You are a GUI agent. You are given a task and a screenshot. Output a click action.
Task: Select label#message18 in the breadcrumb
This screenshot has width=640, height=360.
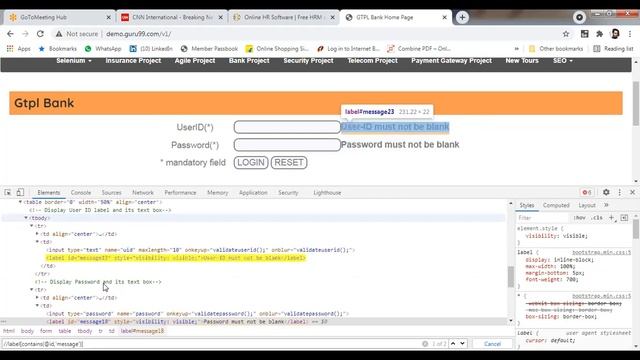(142, 331)
